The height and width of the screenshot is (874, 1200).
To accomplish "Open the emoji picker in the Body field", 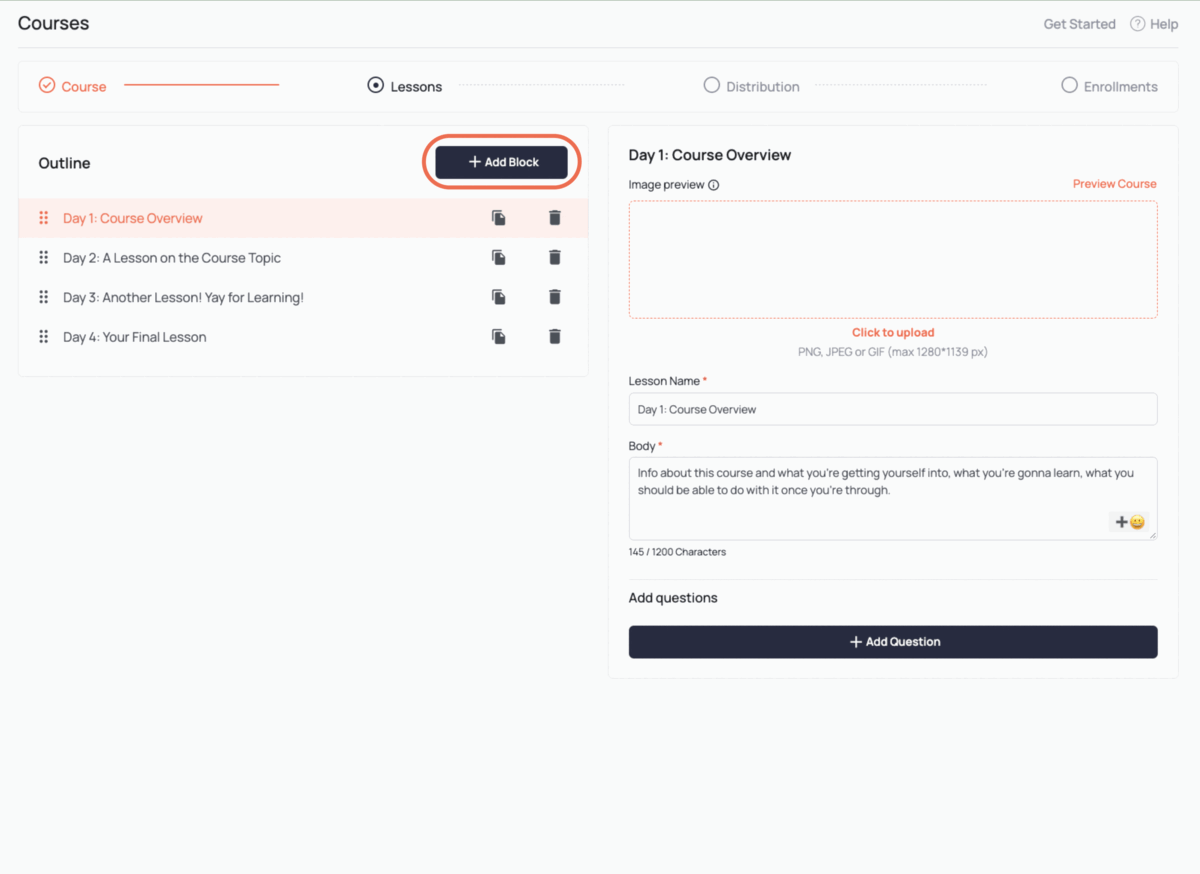I will 1138,521.
